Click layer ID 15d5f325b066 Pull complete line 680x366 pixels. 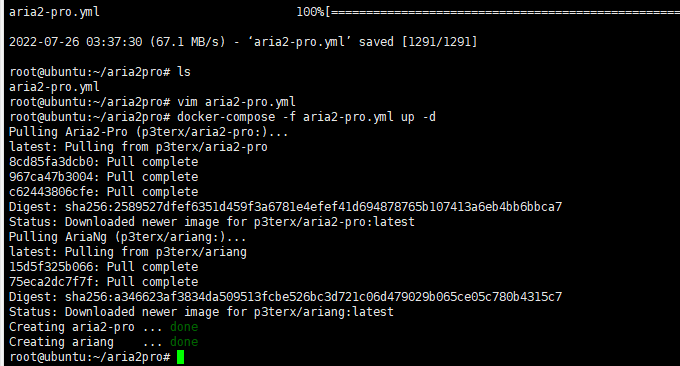pyautogui.click(x=104, y=267)
